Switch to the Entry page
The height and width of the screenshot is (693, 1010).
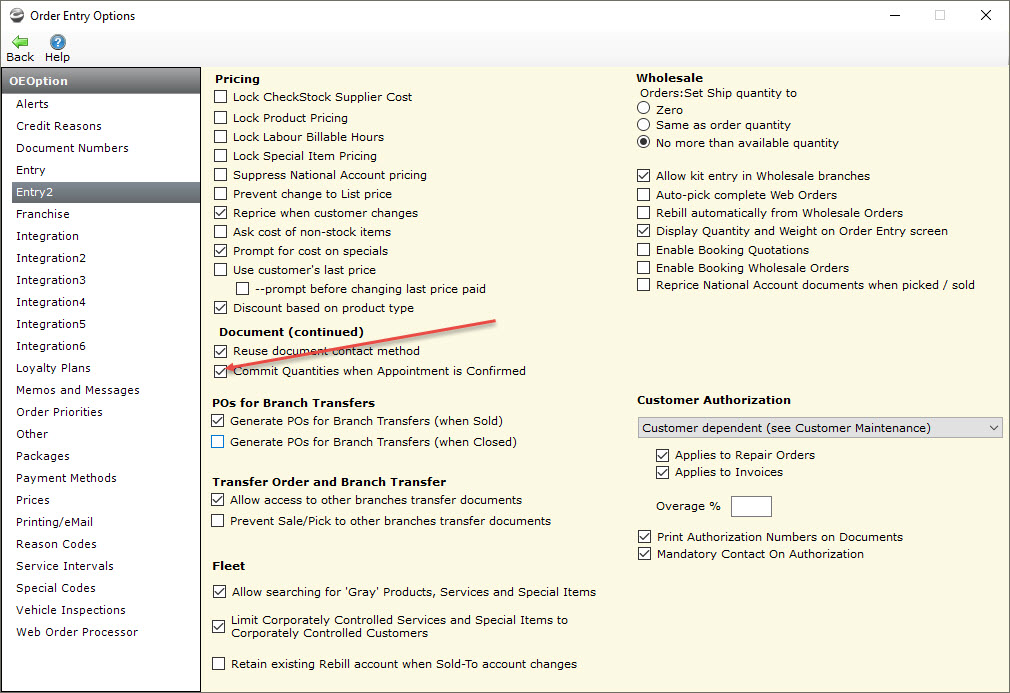pos(30,170)
